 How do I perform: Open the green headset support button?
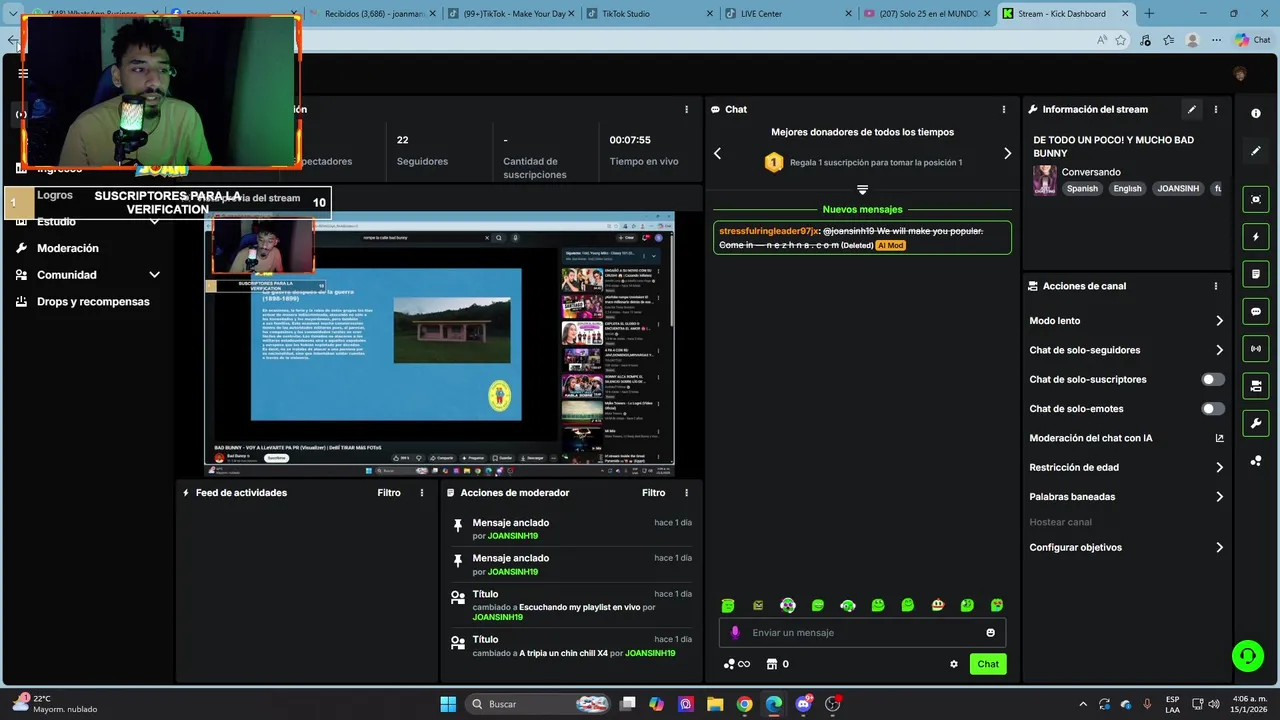pos(1247,656)
